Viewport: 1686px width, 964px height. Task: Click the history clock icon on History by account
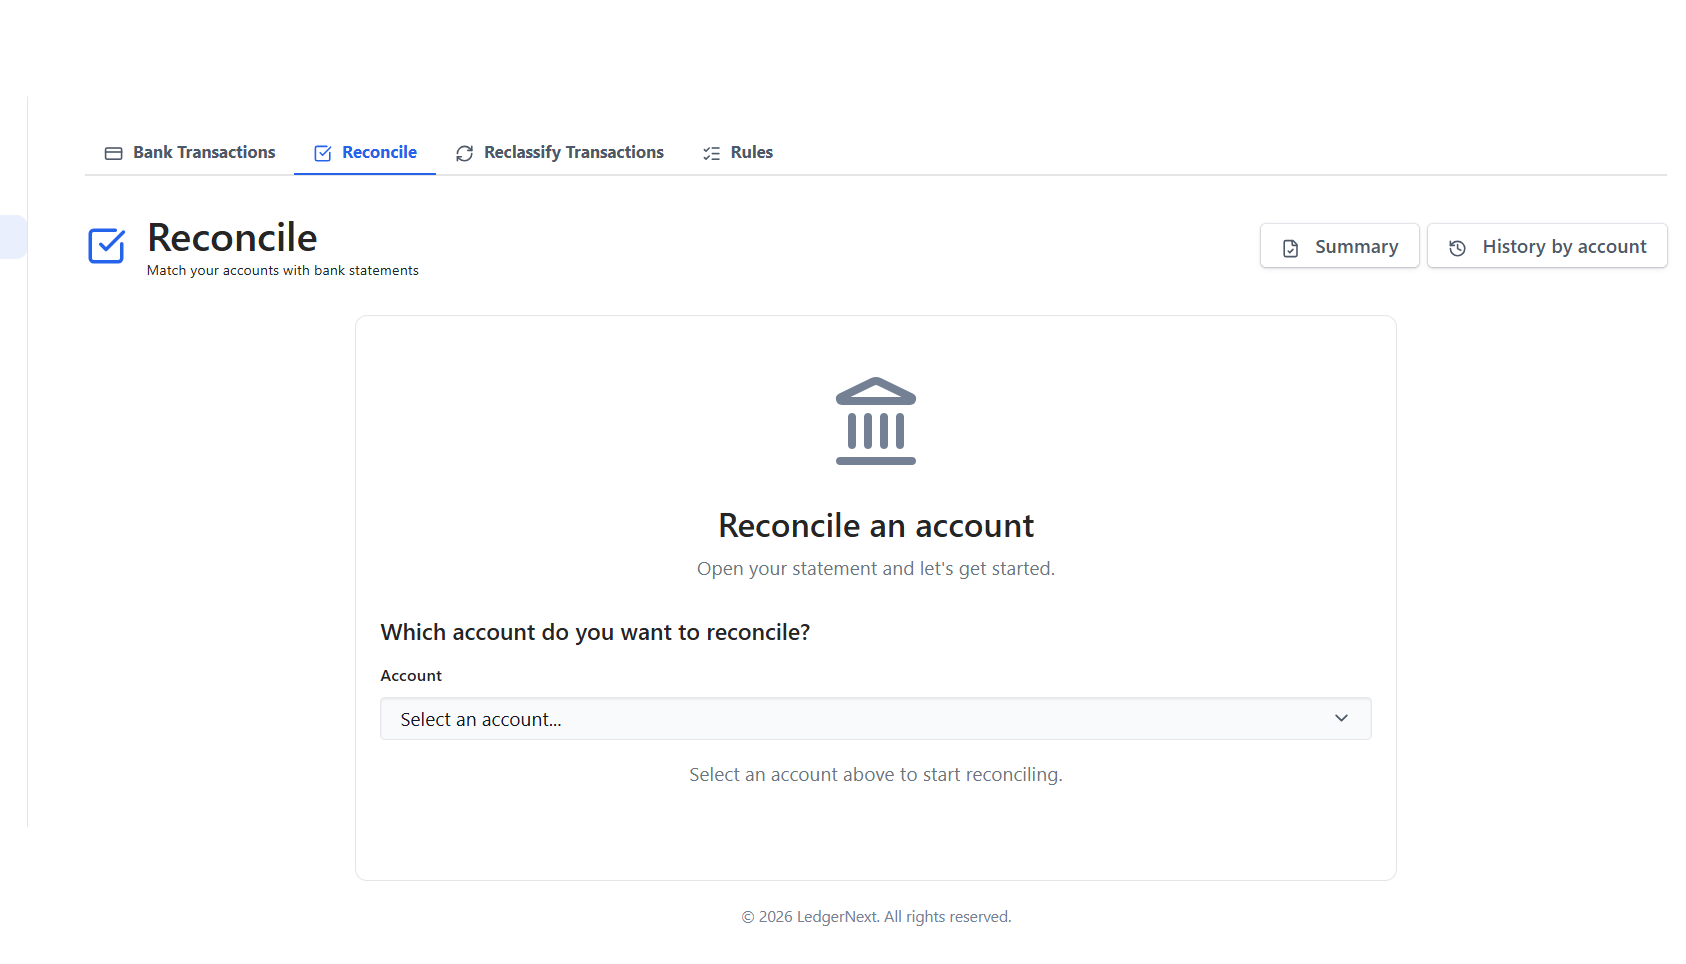tap(1457, 246)
